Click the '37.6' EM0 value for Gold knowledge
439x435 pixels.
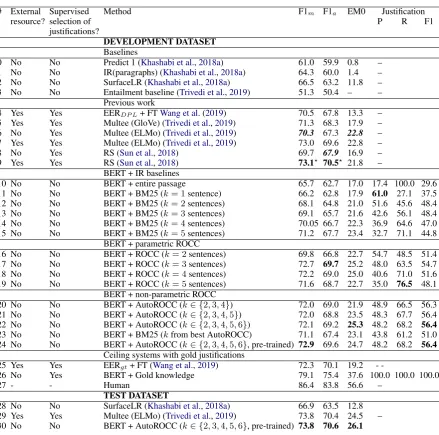coord(355,375)
